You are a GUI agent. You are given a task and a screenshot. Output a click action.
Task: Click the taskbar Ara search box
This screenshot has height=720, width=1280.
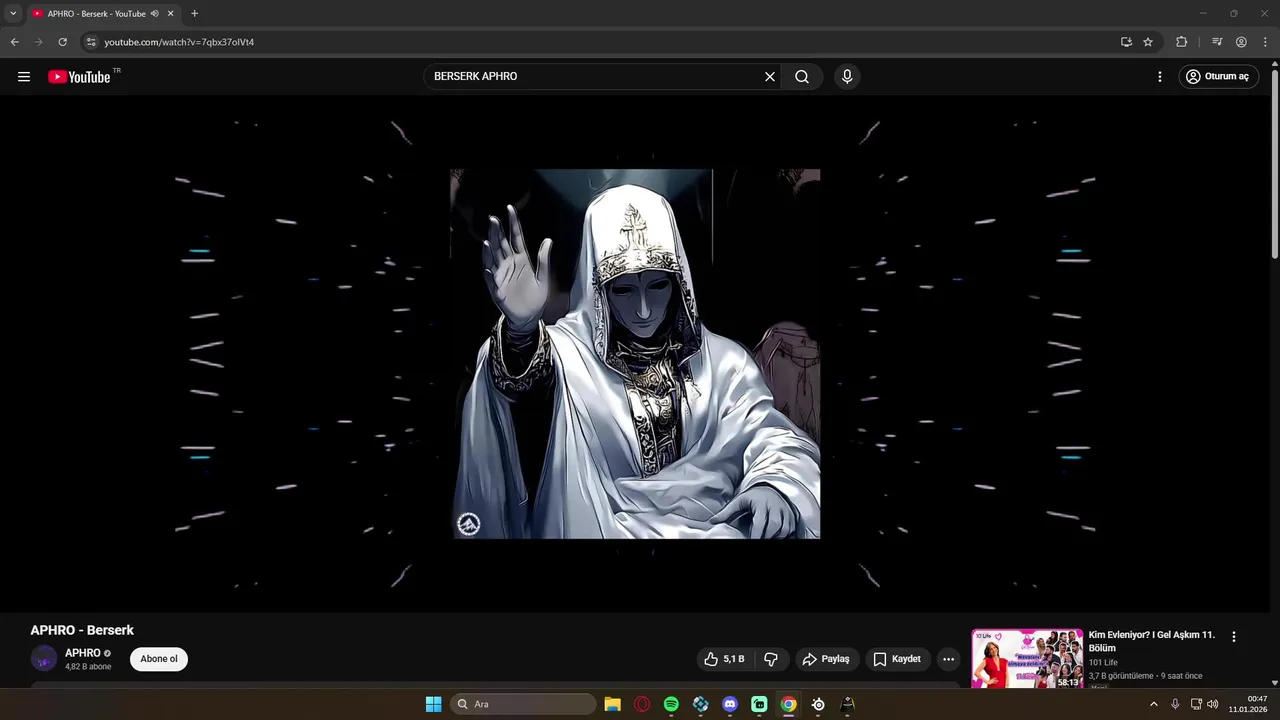pyautogui.click(x=523, y=704)
